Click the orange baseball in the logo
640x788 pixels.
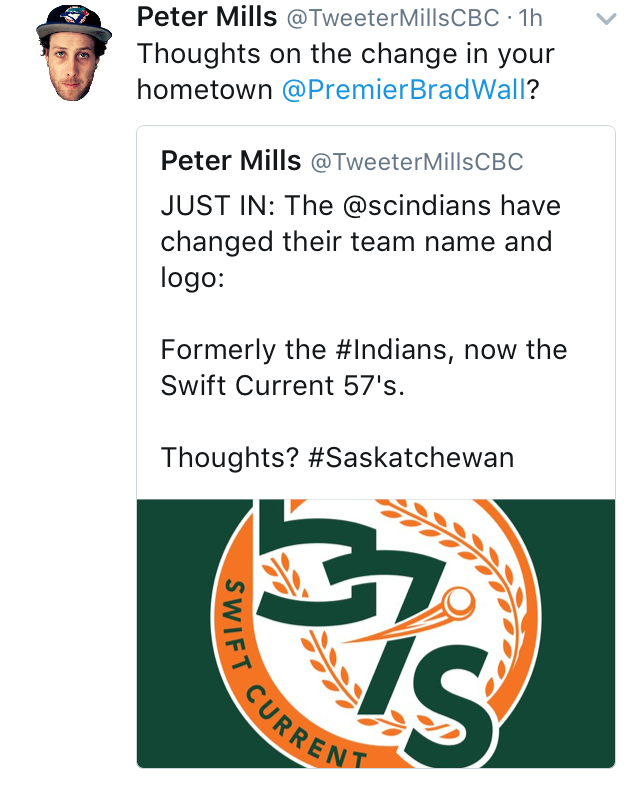[460, 603]
